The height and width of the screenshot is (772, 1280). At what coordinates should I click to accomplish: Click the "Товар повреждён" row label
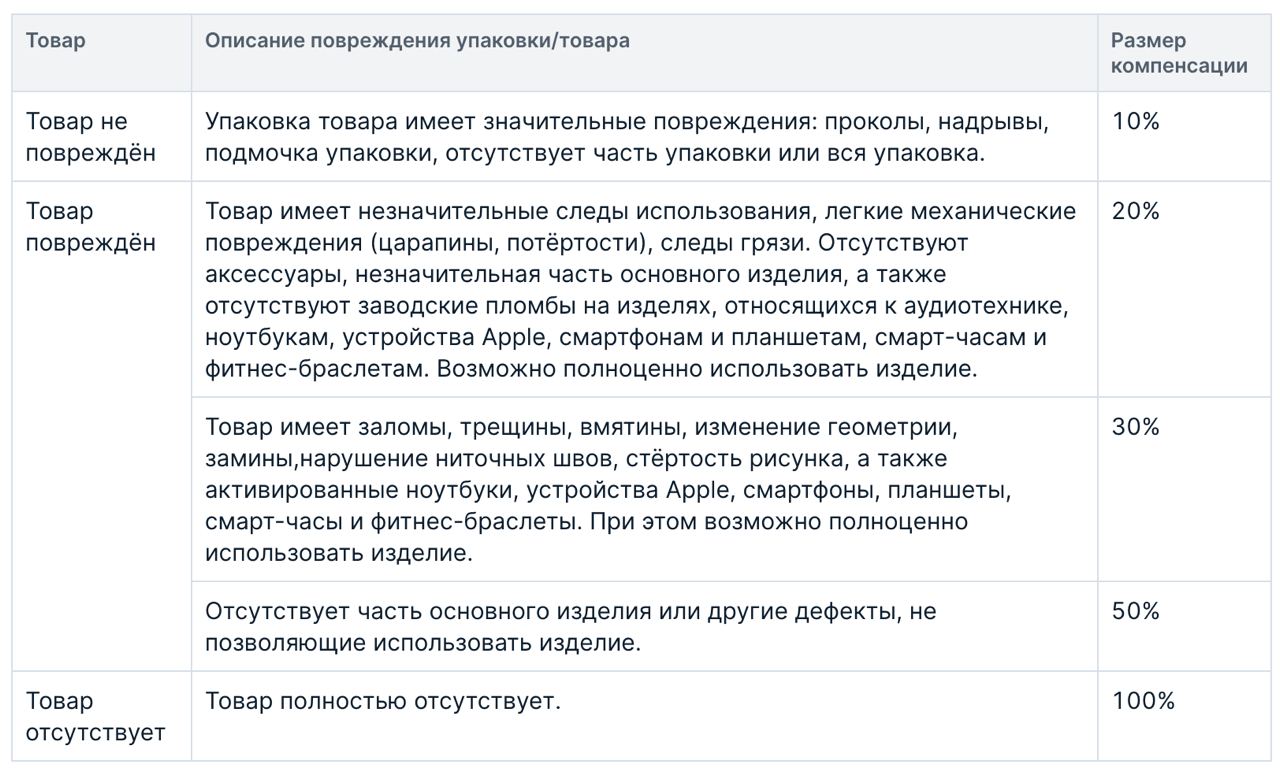coord(90,227)
